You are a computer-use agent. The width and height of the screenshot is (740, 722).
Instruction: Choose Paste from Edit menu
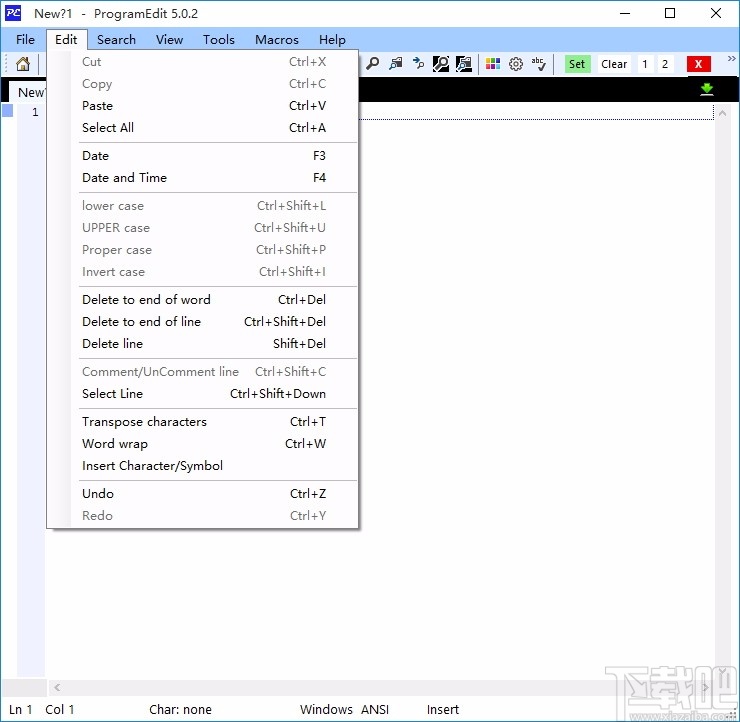202,106
